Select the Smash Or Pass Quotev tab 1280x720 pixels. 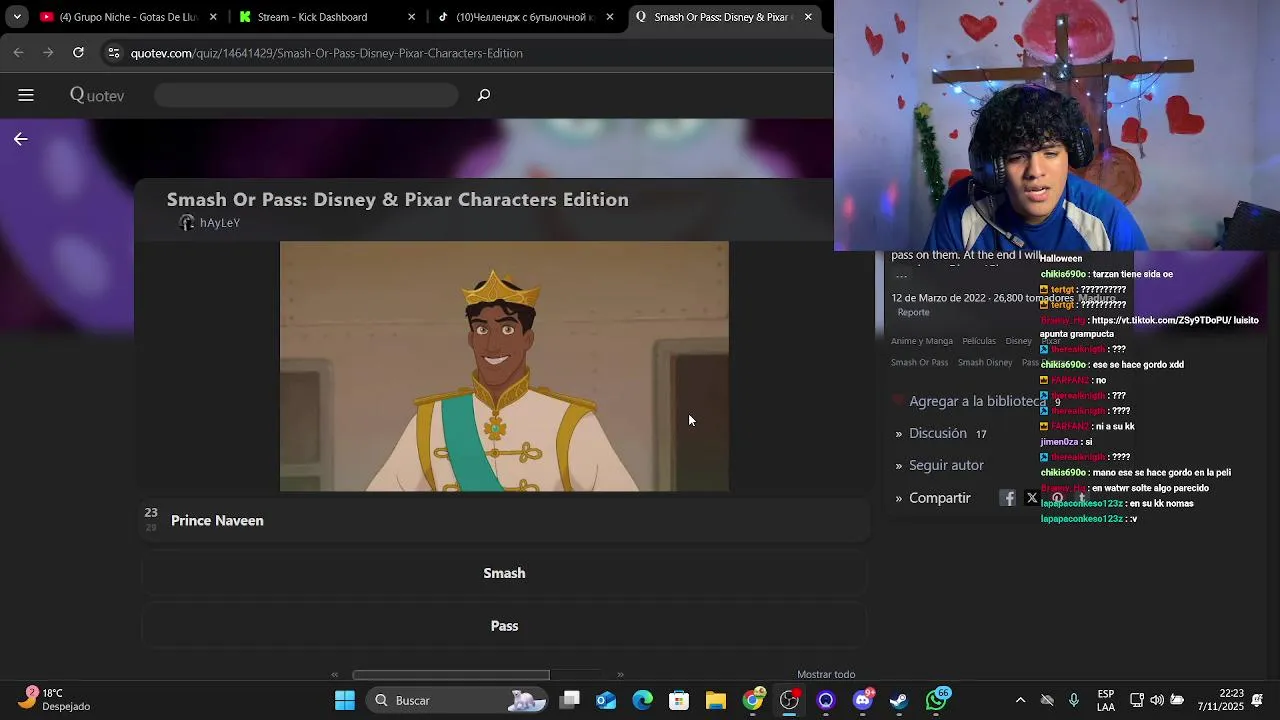pos(726,17)
